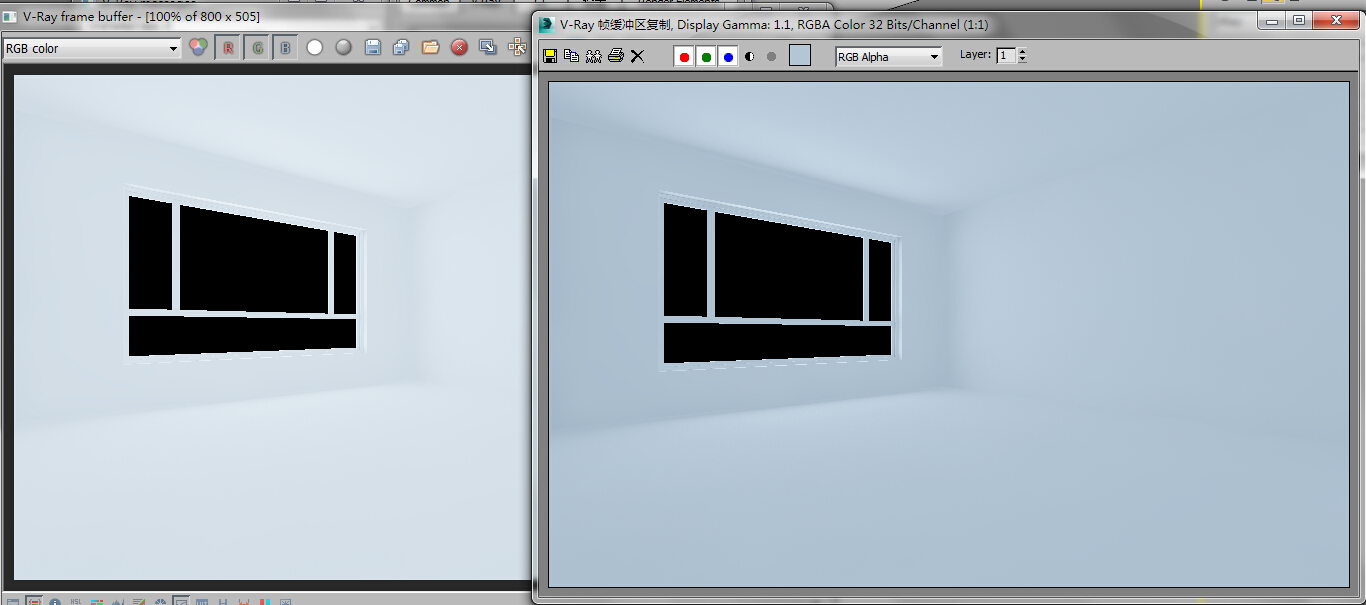This screenshot has width=1366, height=605.
Task: Toggle the blue channel B button
Action: pyautogui.click(x=285, y=47)
